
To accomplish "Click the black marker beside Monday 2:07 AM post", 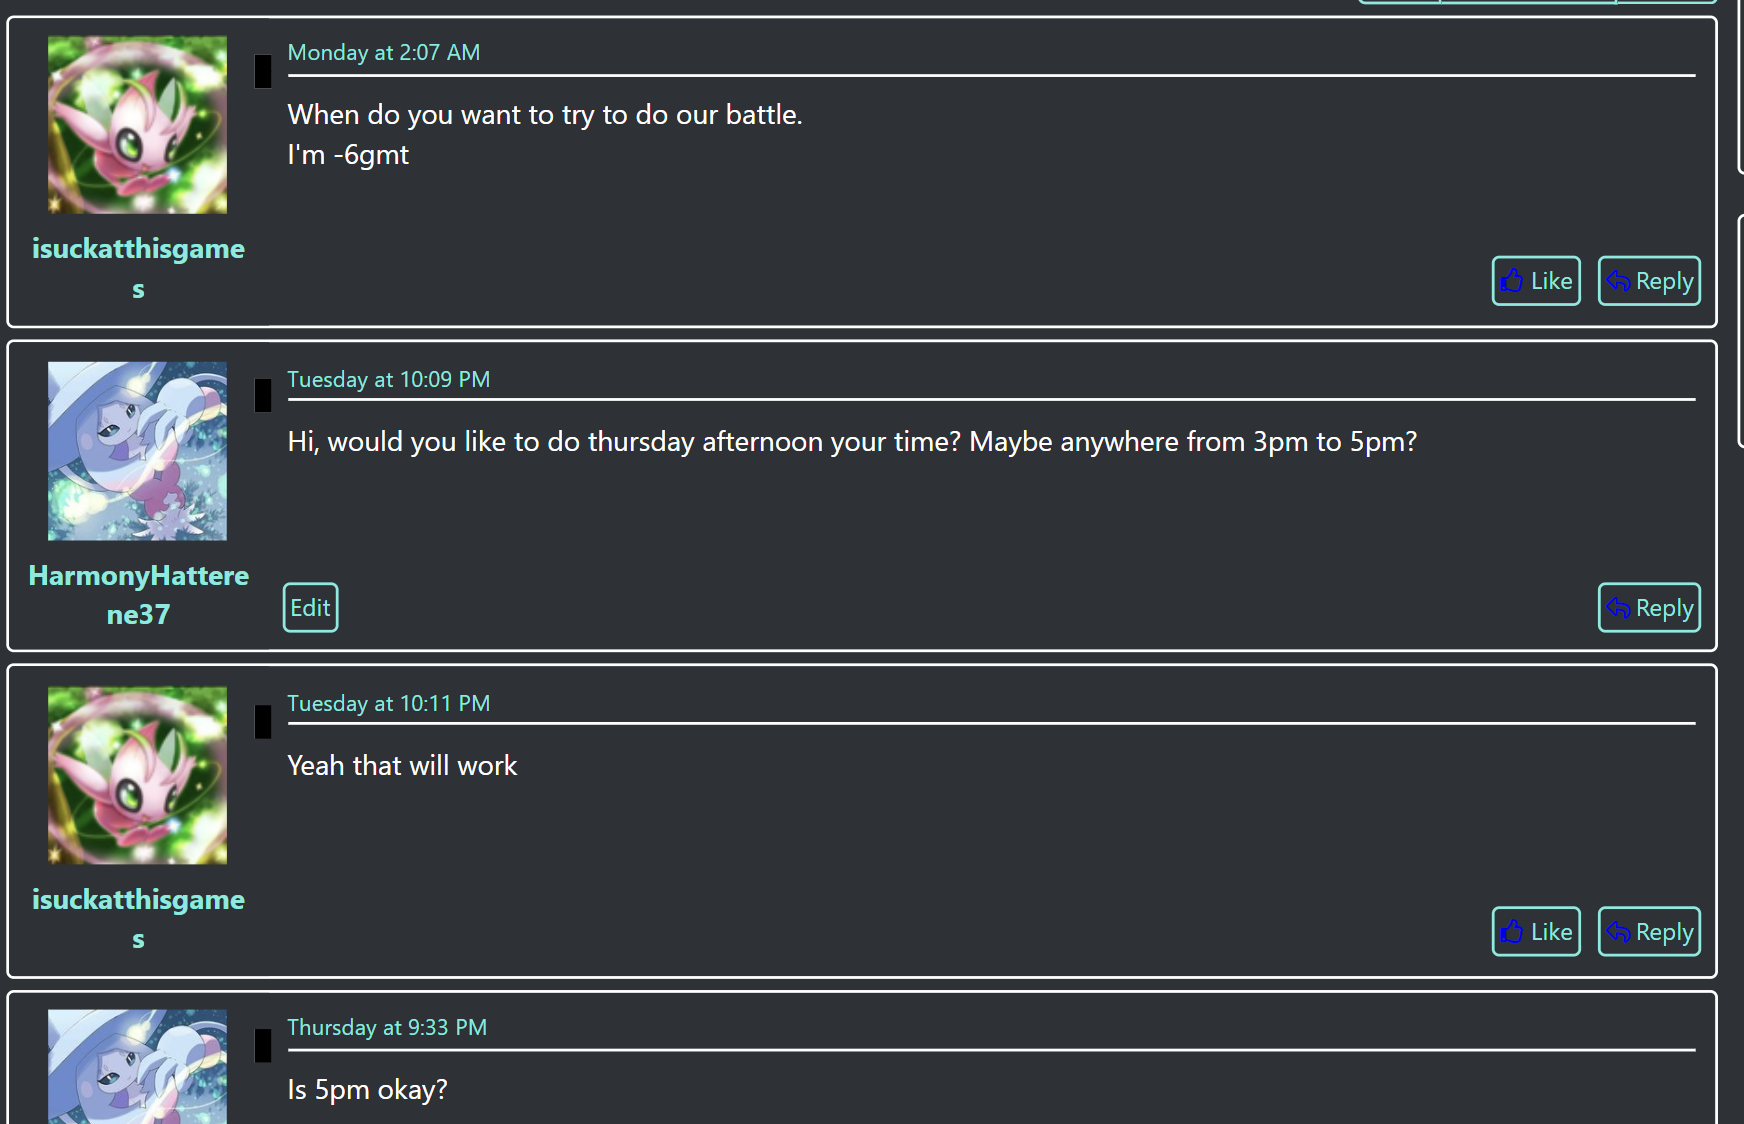I will tap(263, 71).
